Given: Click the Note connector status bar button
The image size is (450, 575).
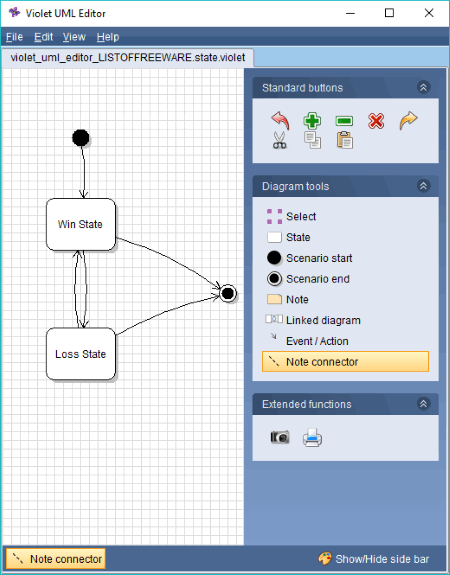Looking at the screenshot, I should (56, 559).
